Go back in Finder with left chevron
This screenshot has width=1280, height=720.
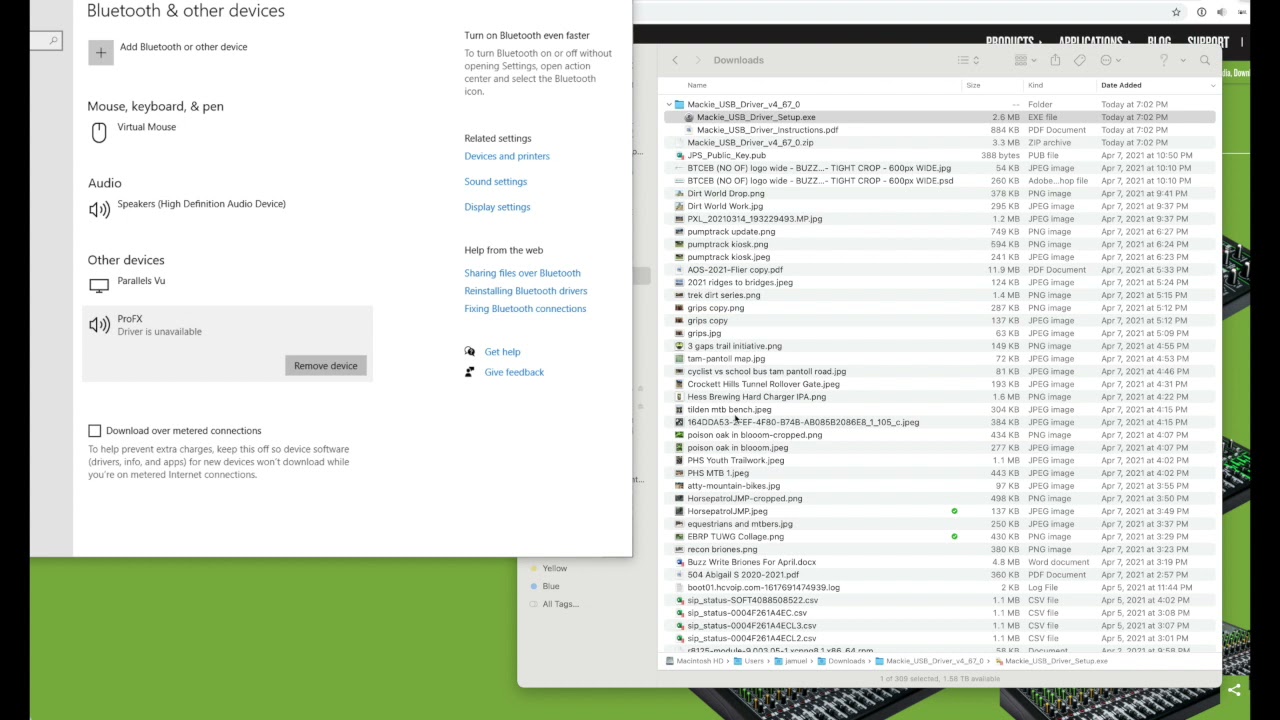[675, 60]
